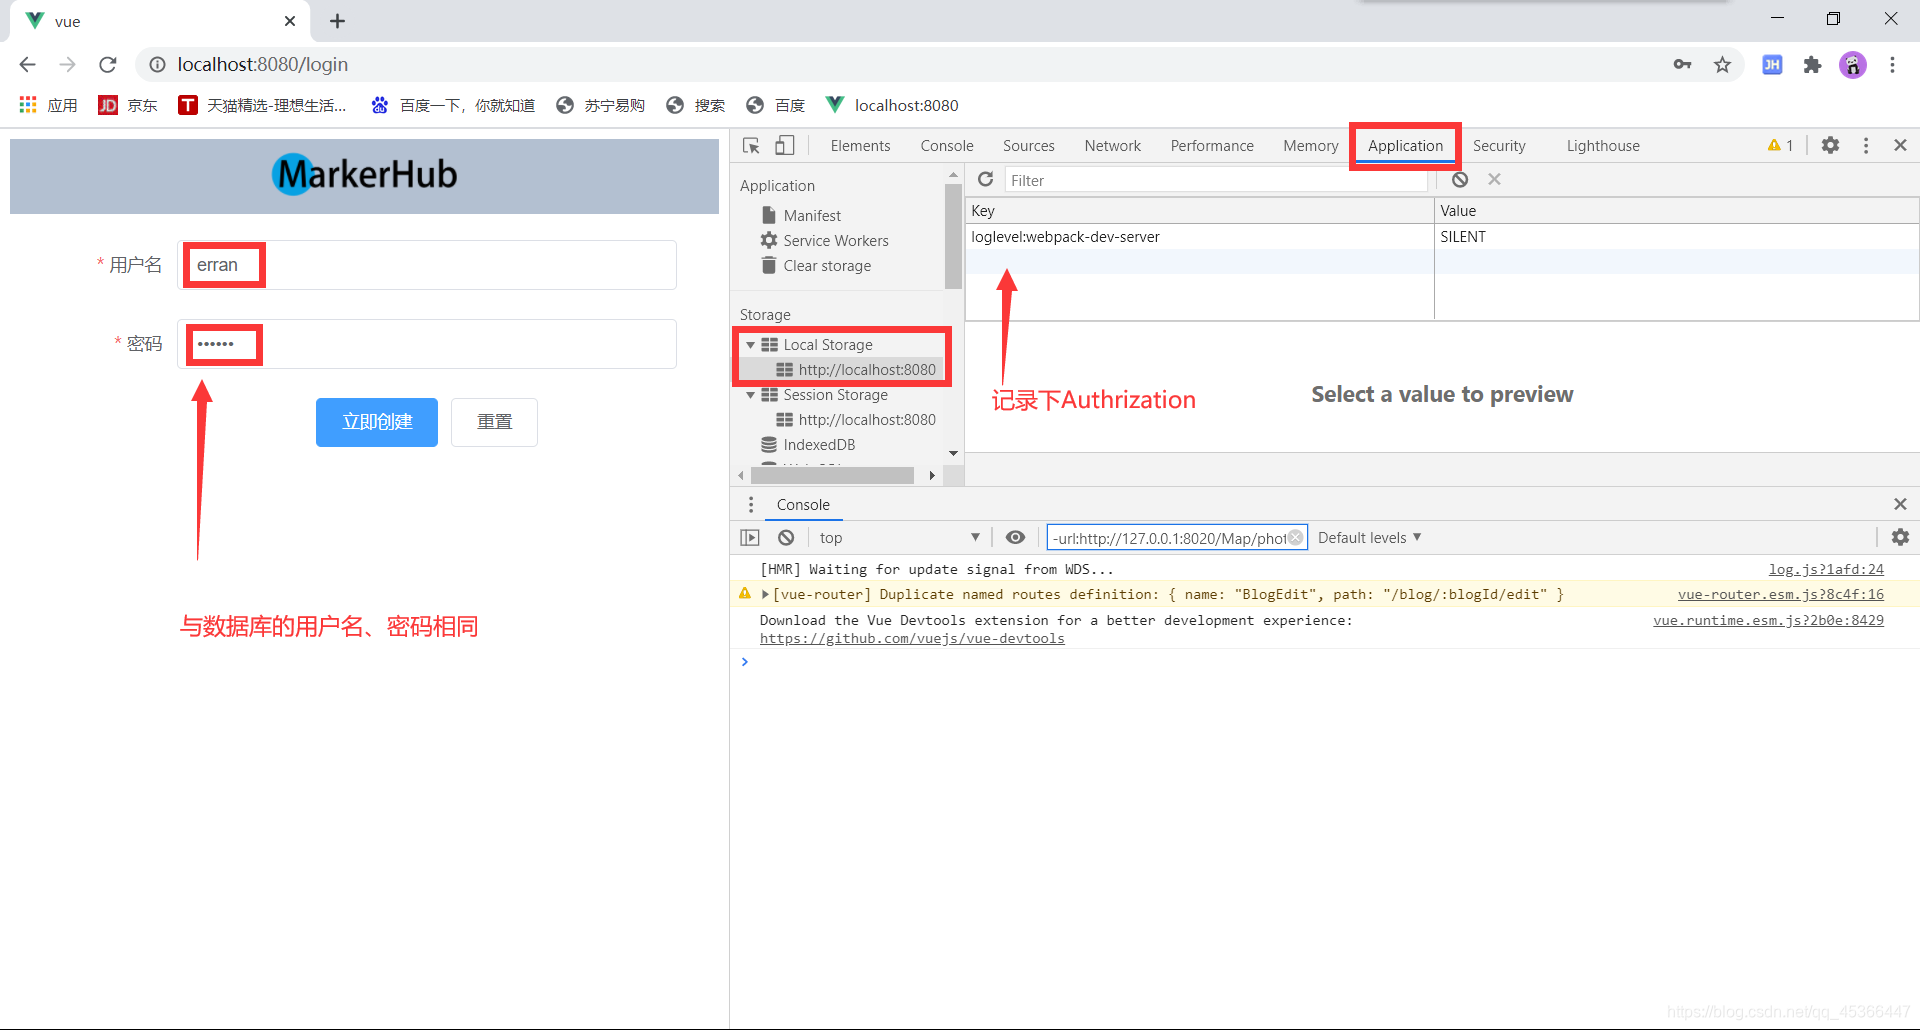Clear the console output icon

tap(786, 538)
